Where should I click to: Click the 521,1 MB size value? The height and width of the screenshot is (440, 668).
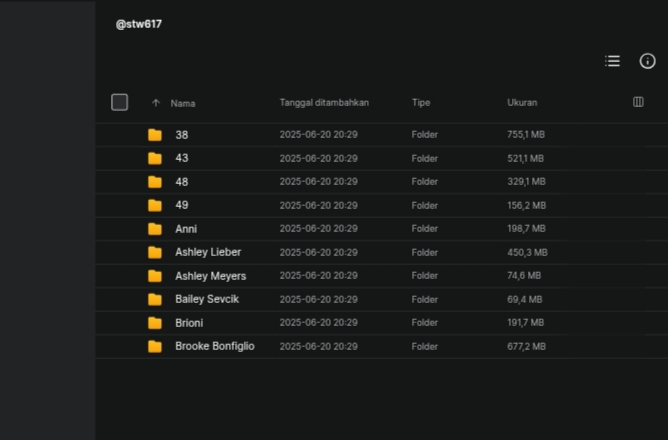525,158
